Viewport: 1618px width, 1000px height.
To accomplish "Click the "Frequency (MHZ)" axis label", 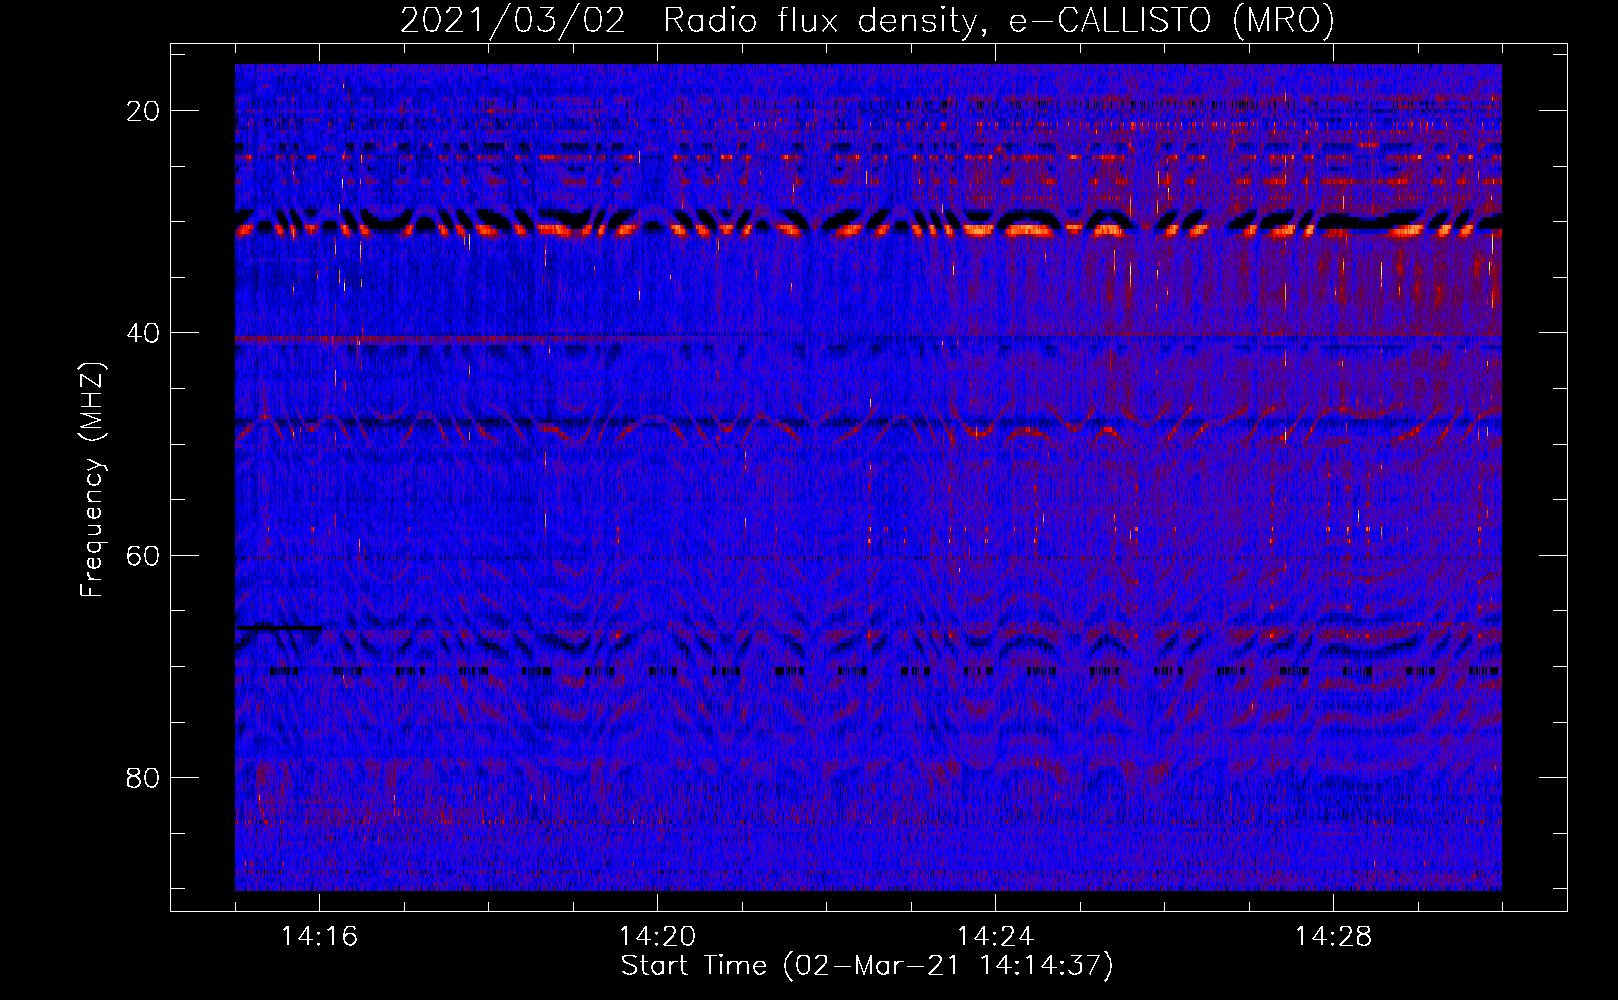I will [92, 479].
